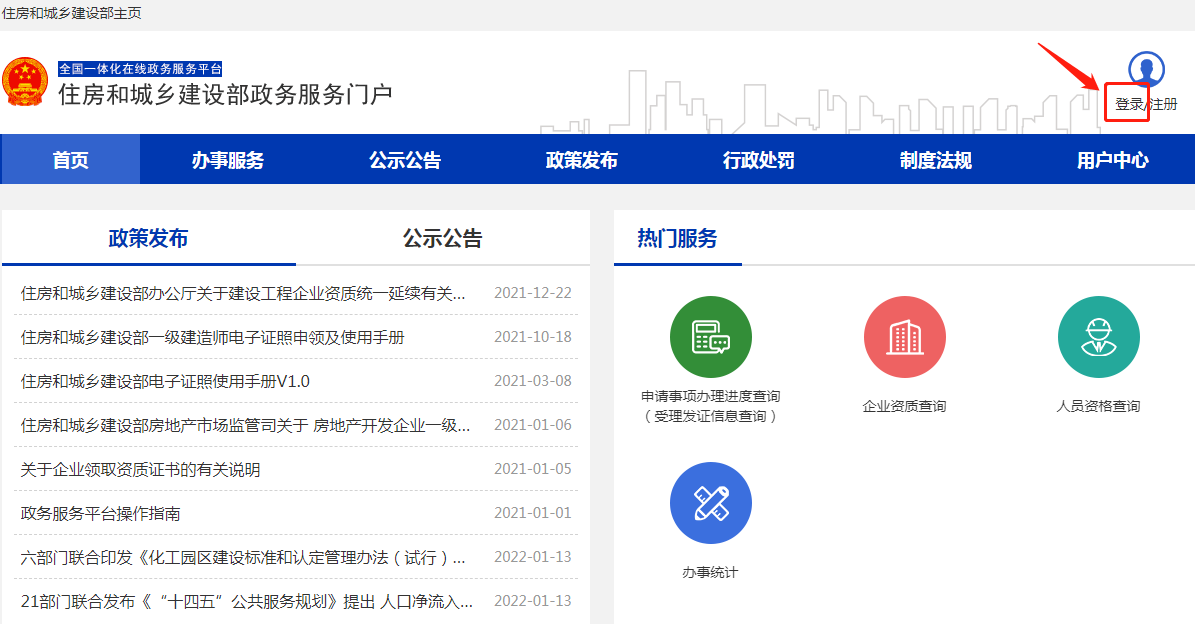Open 政策发布 in the navigation bar
The width and height of the screenshot is (1195, 624).
[582, 160]
